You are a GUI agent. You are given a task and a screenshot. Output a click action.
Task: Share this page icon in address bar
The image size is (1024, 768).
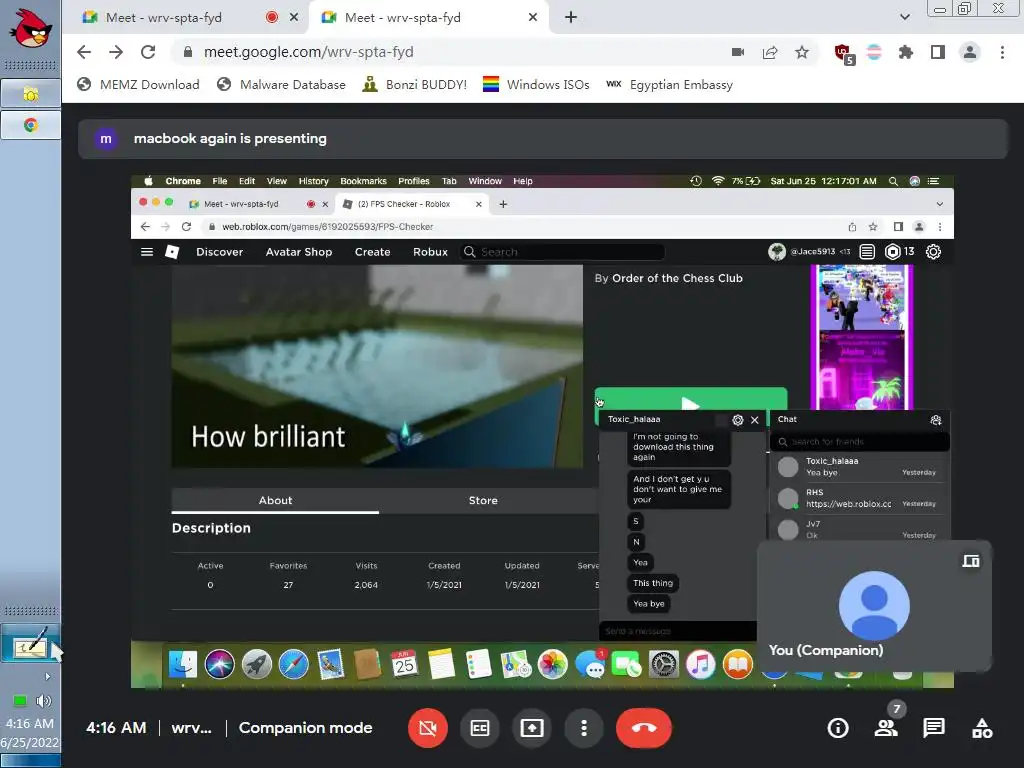point(770,52)
